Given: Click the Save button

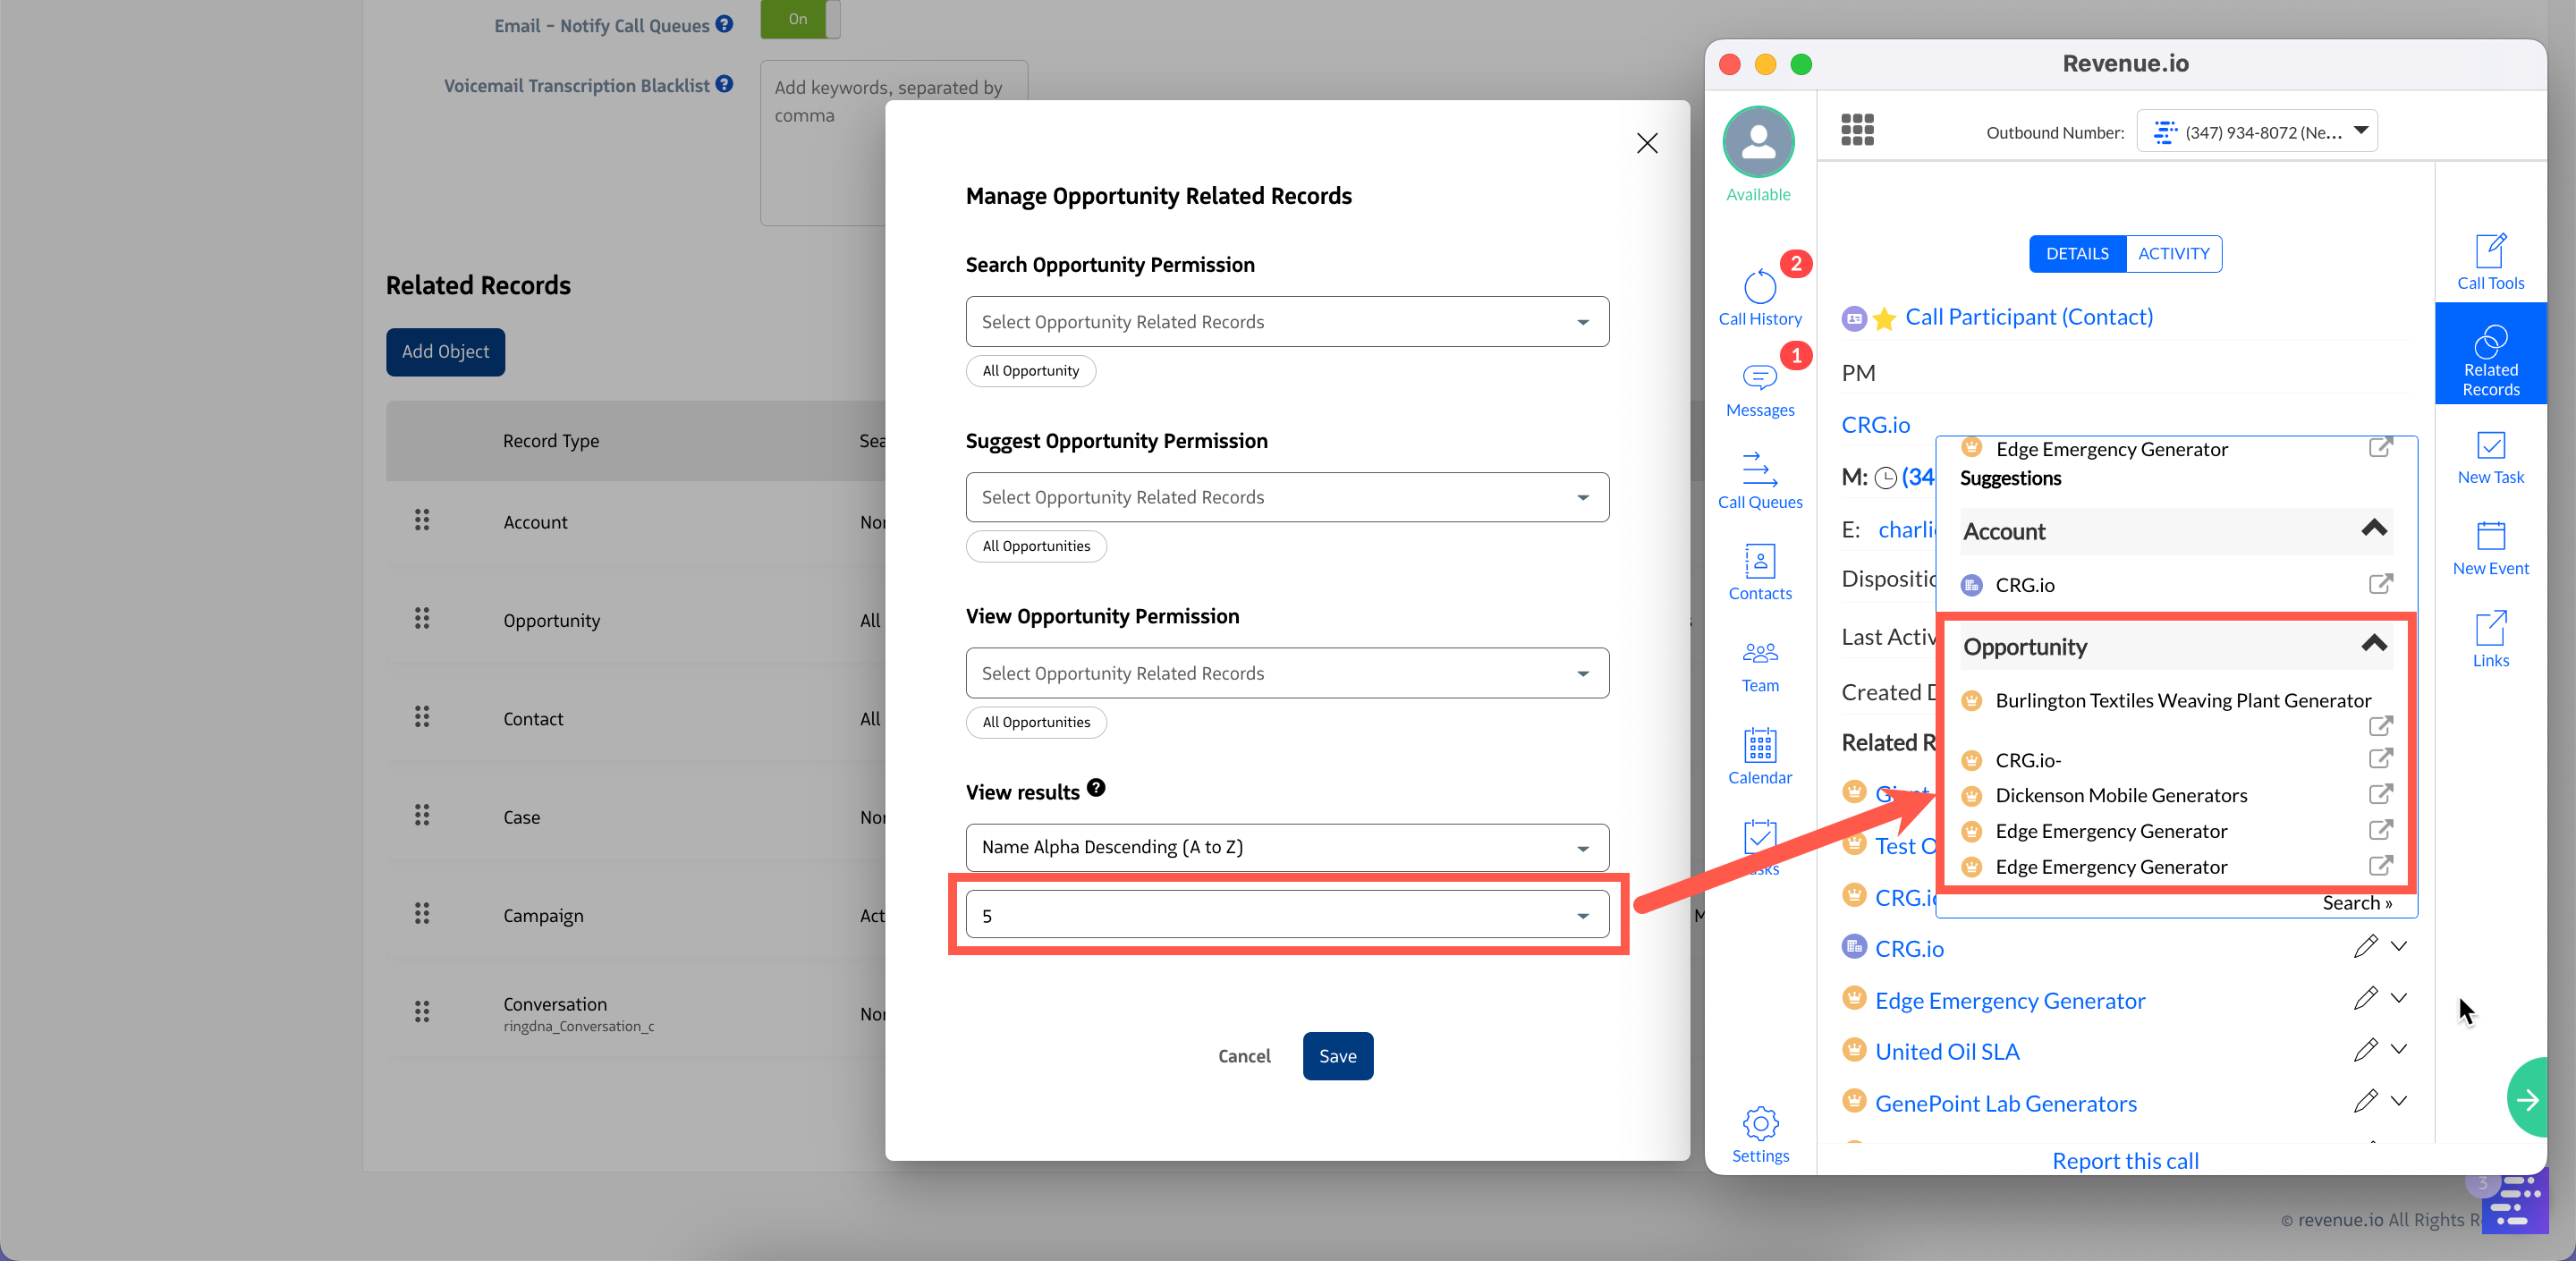Looking at the screenshot, I should tap(1337, 1056).
